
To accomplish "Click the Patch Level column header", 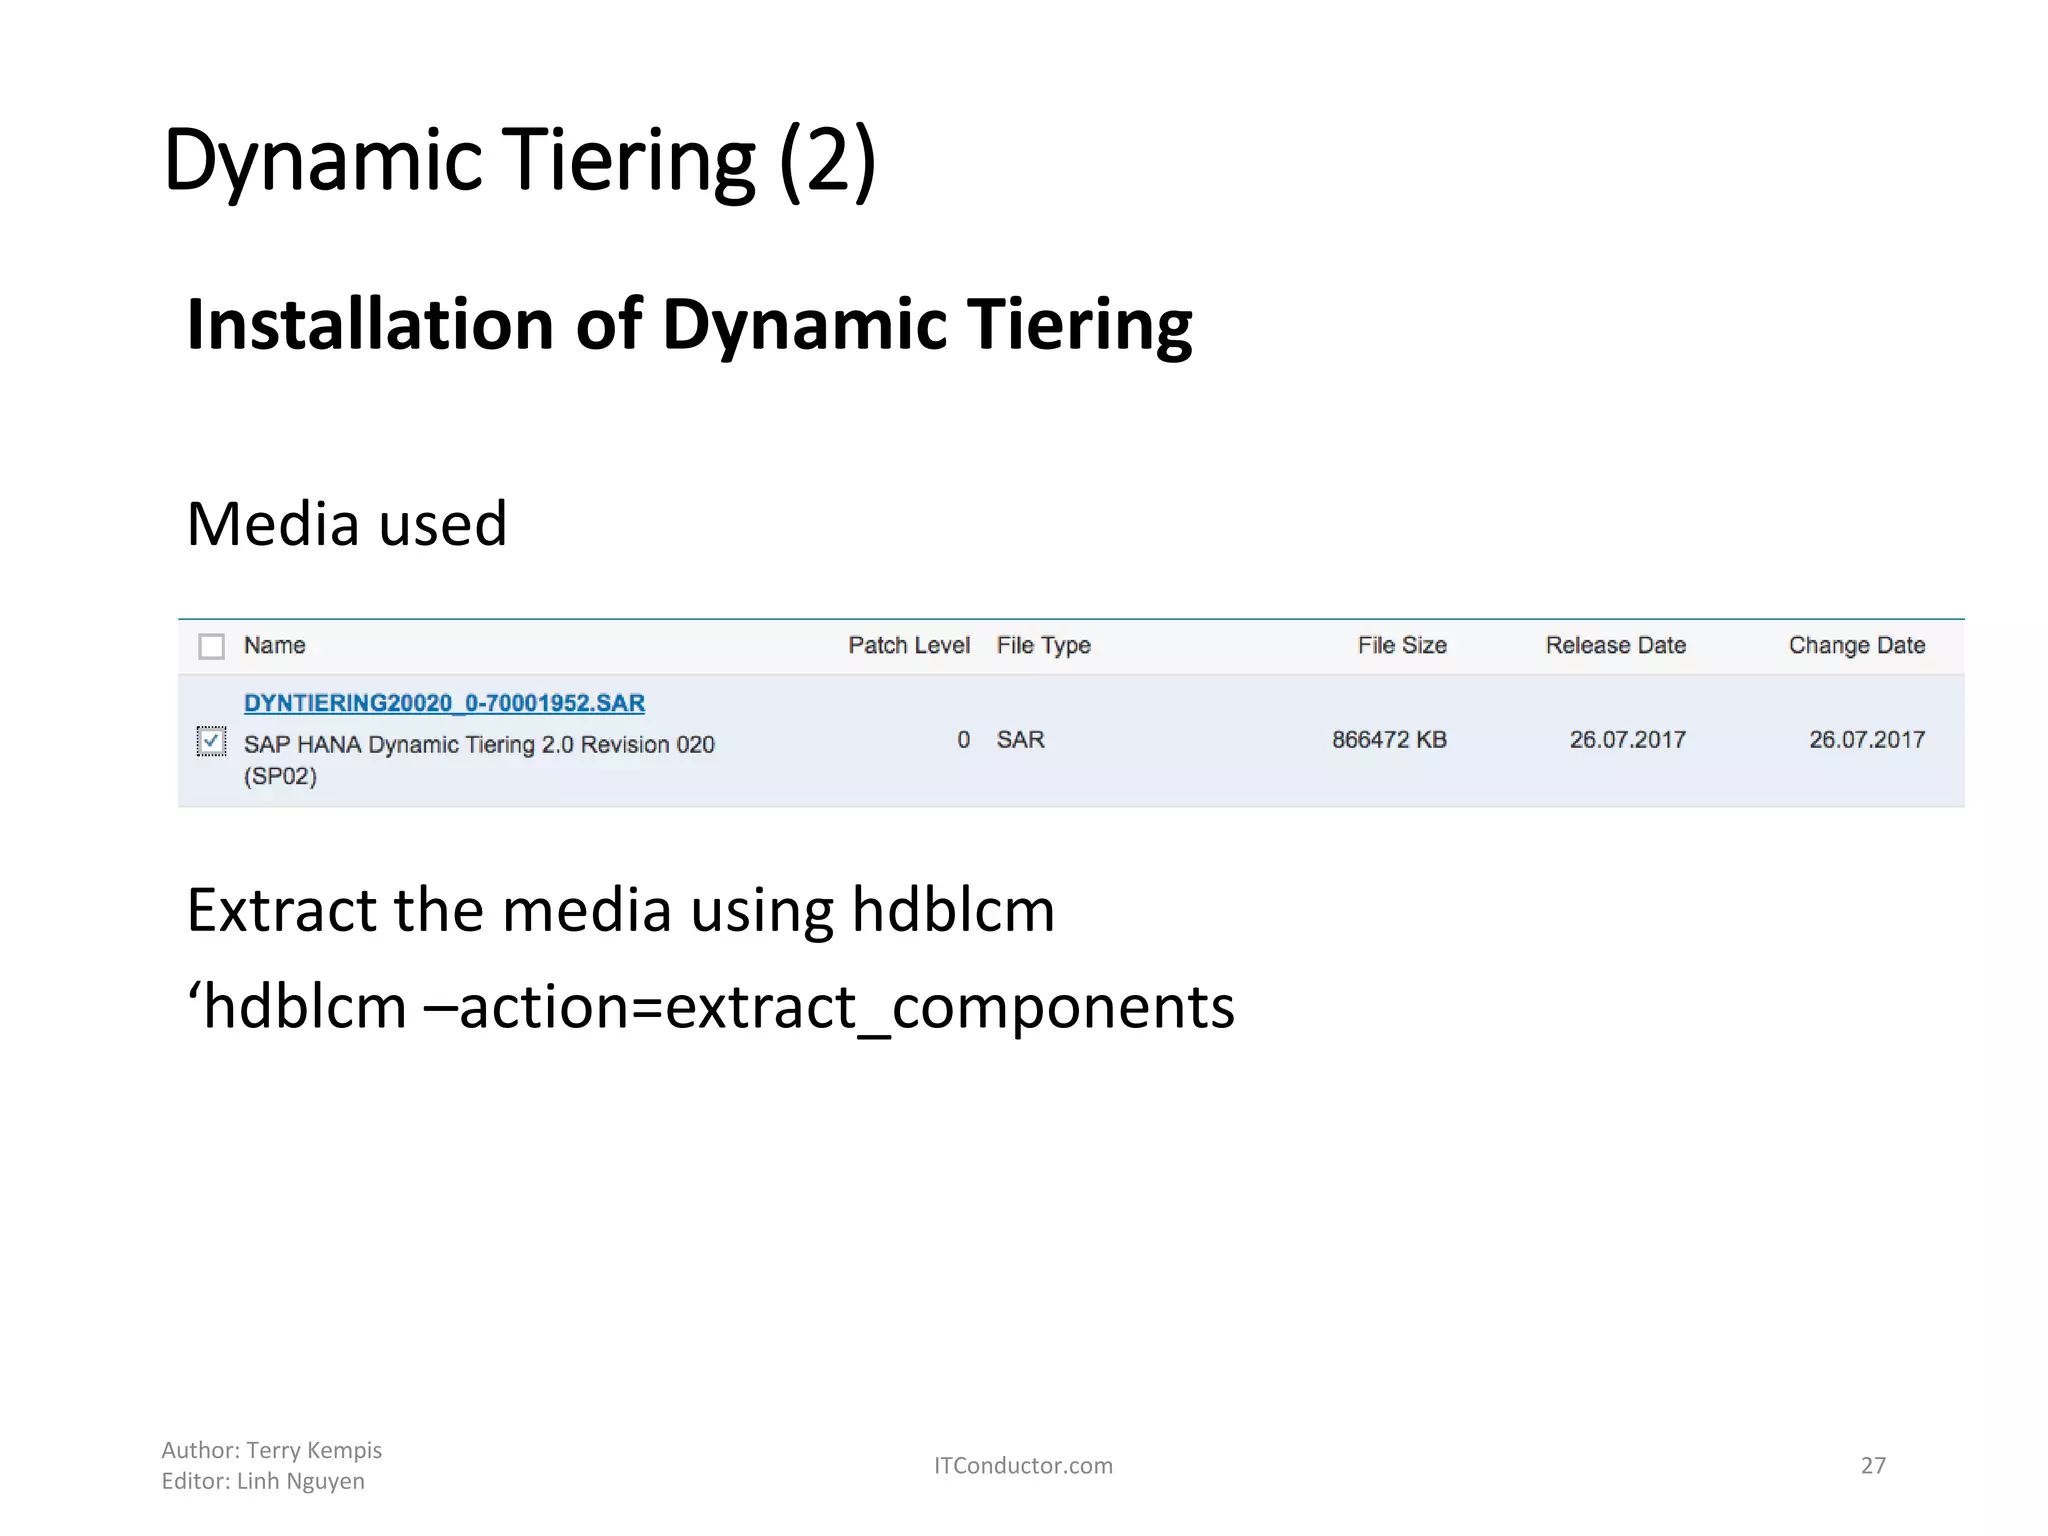I will coord(909,645).
